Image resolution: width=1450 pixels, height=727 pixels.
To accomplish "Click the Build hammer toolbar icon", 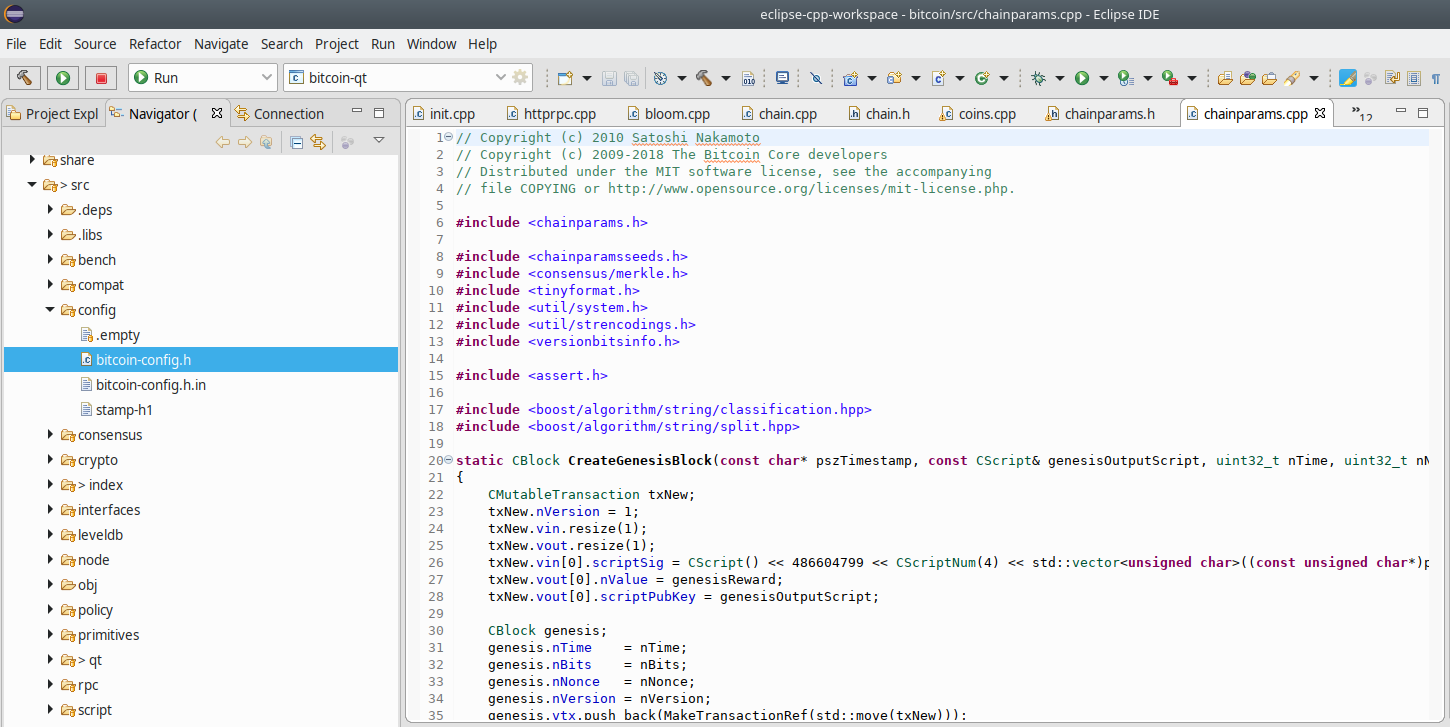I will [x=704, y=77].
